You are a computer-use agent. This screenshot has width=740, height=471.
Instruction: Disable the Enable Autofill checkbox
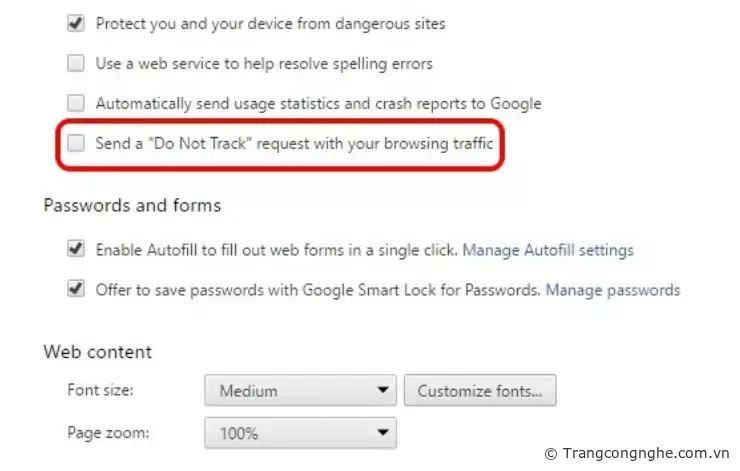tap(76, 249)
